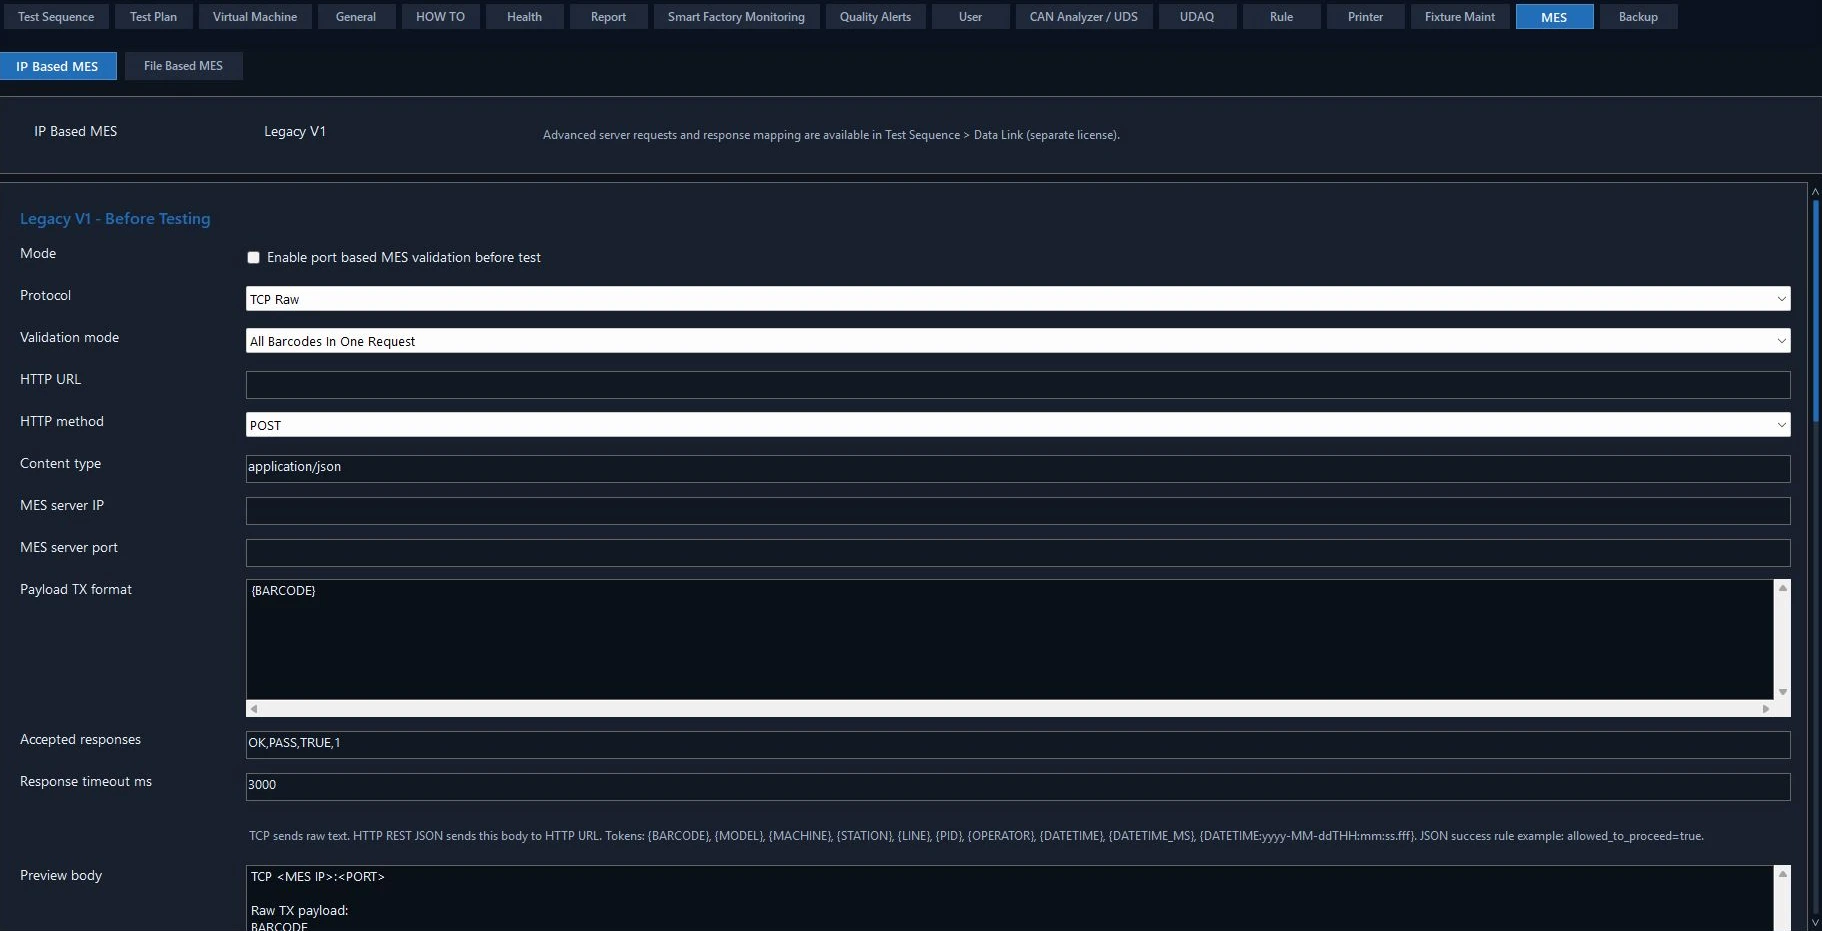Open Smart Factory Monitoring tab
This screenshot has height=931, width=1822.
[736, 17]
